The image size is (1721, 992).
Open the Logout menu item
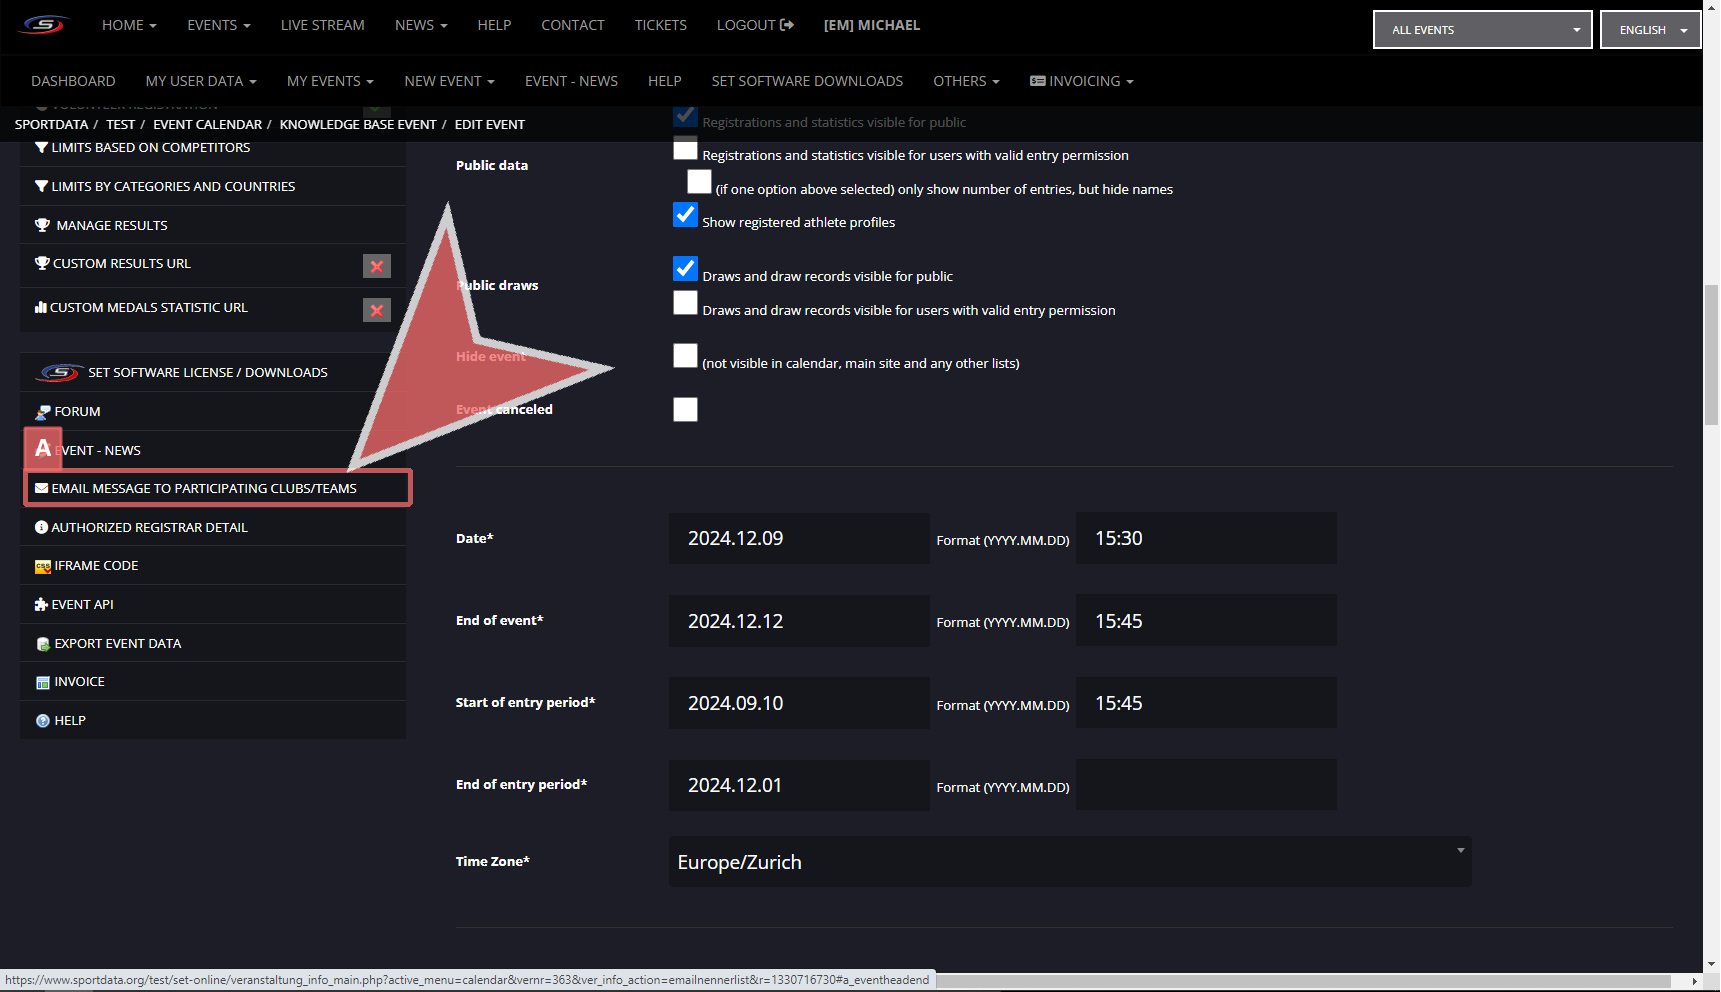755,25
